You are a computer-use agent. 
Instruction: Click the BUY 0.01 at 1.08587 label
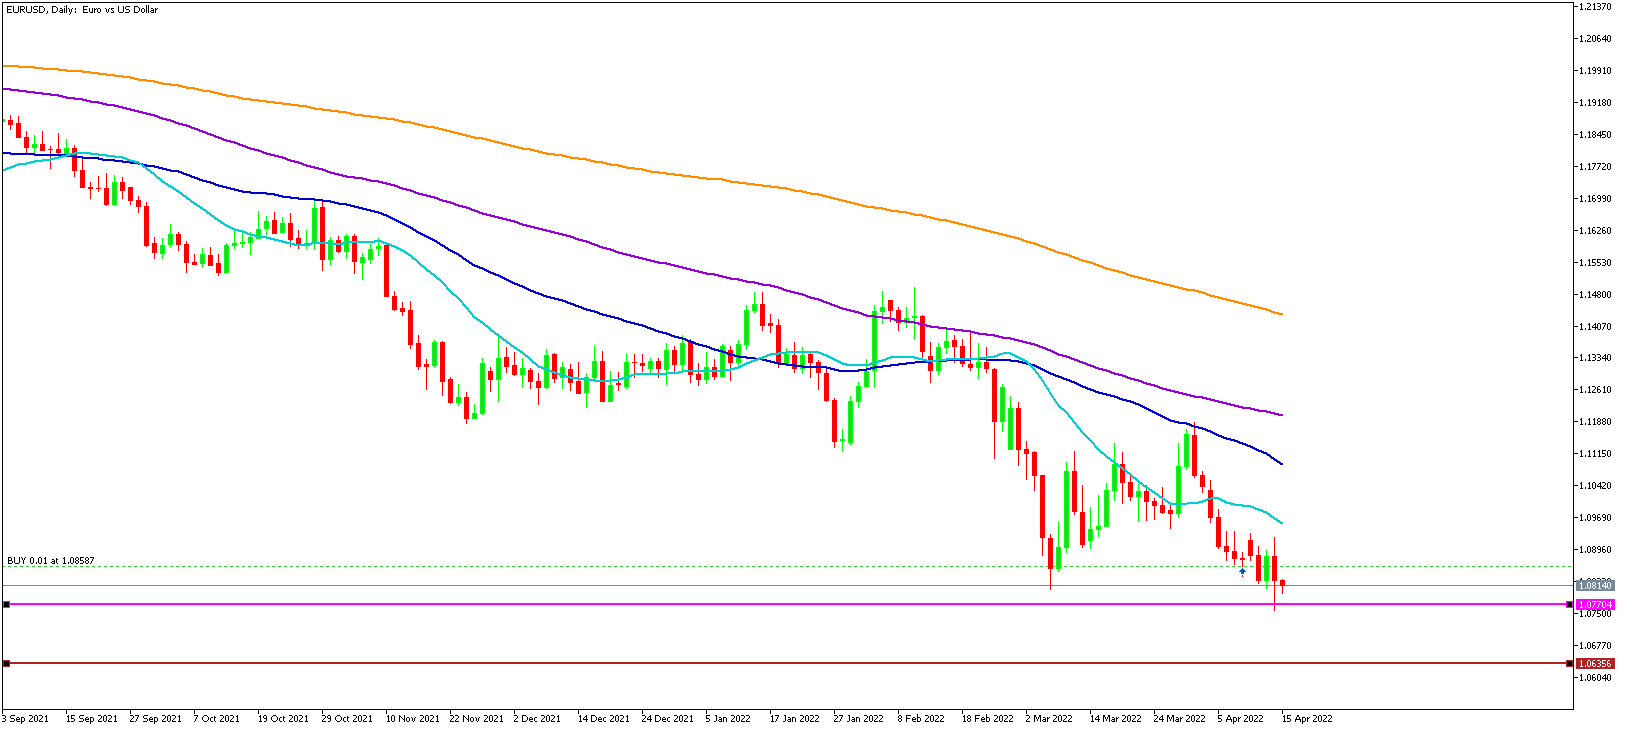51,561
